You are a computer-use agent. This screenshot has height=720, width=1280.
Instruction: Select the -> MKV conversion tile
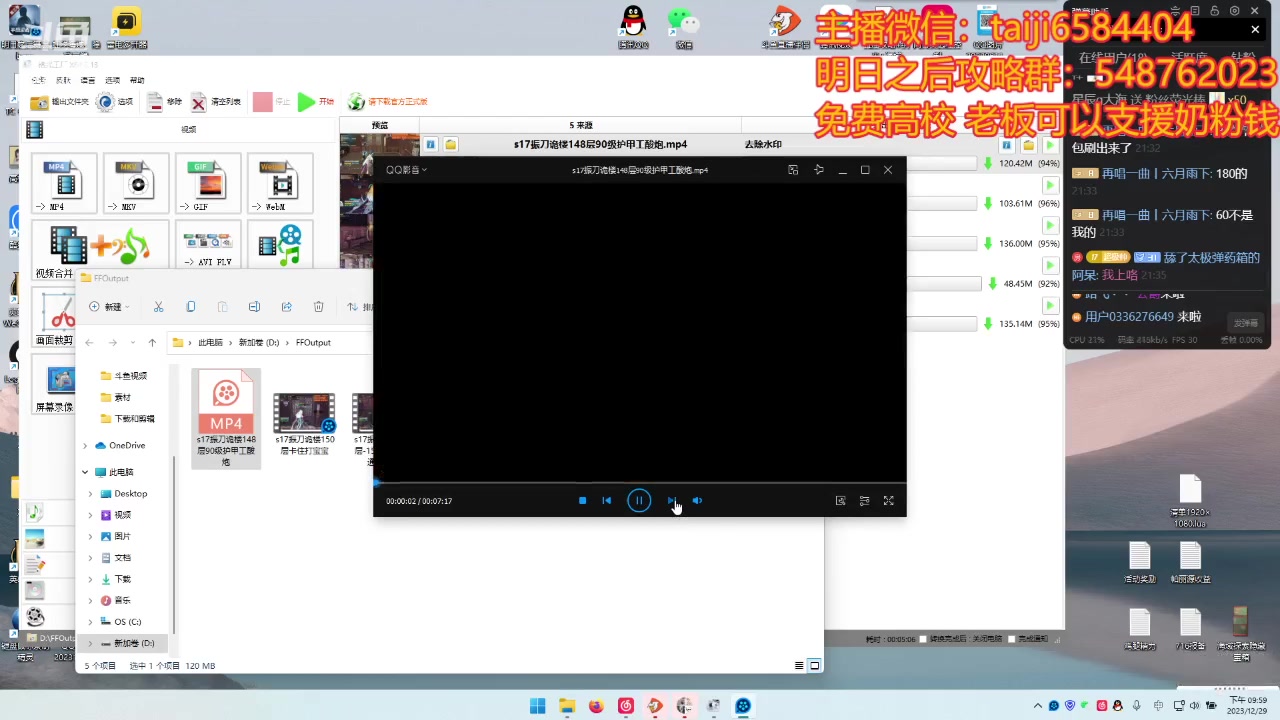pos(136,183)
